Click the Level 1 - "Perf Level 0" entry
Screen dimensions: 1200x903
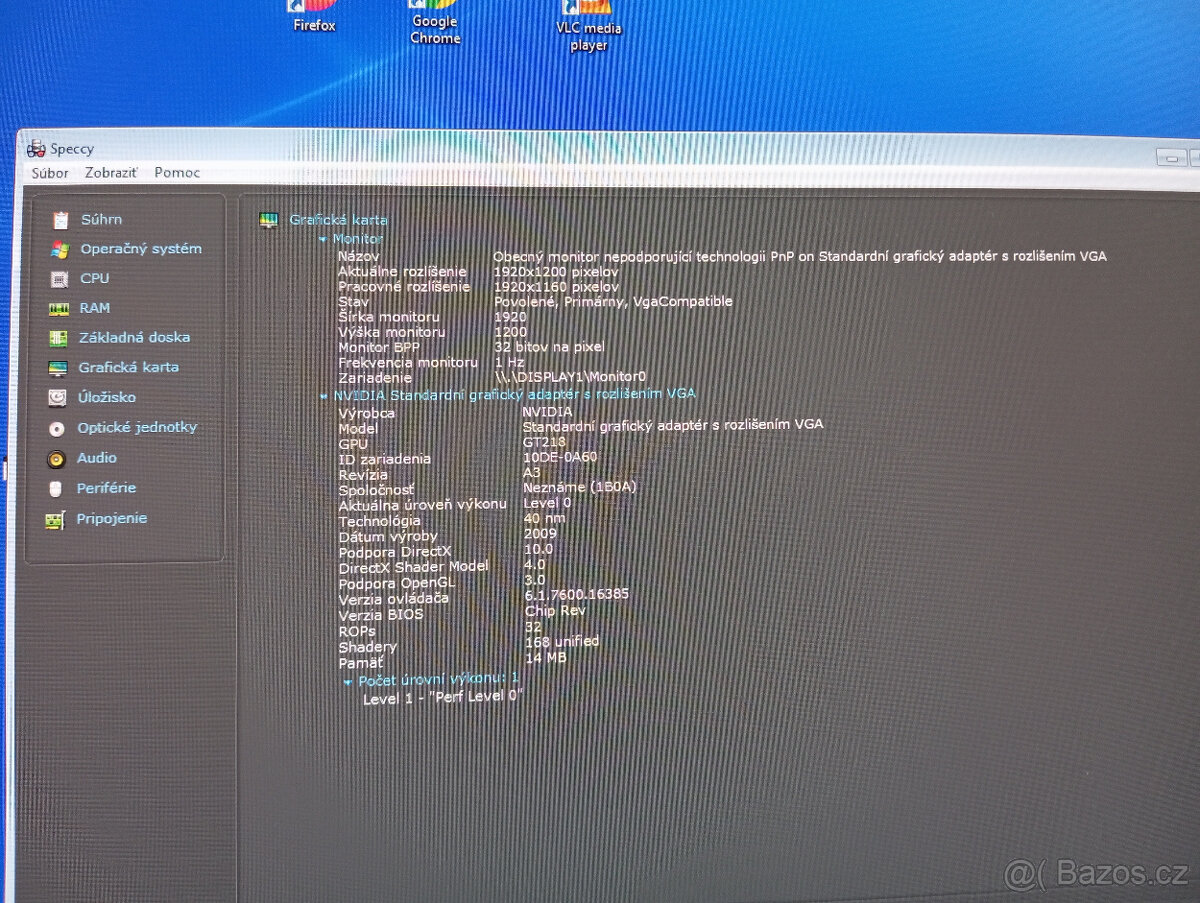[443, 697]
